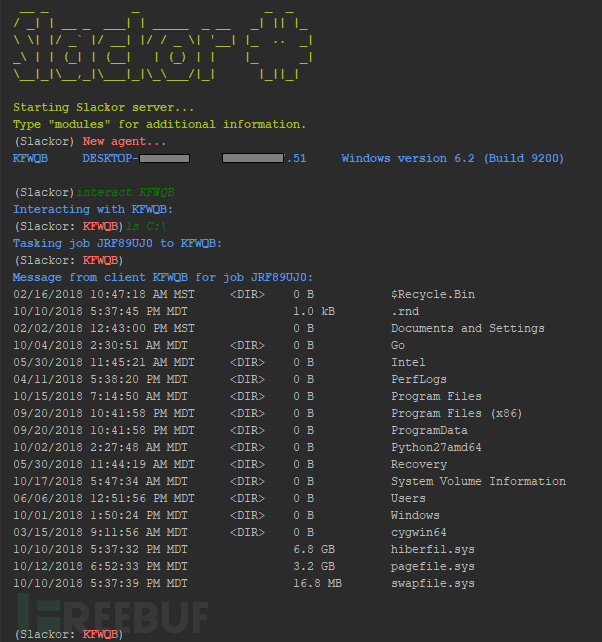The height and width of the screenshot is (642, 602).
Task: Click the "Python27amd64" directory name
Action: click(x=436, y=448)
